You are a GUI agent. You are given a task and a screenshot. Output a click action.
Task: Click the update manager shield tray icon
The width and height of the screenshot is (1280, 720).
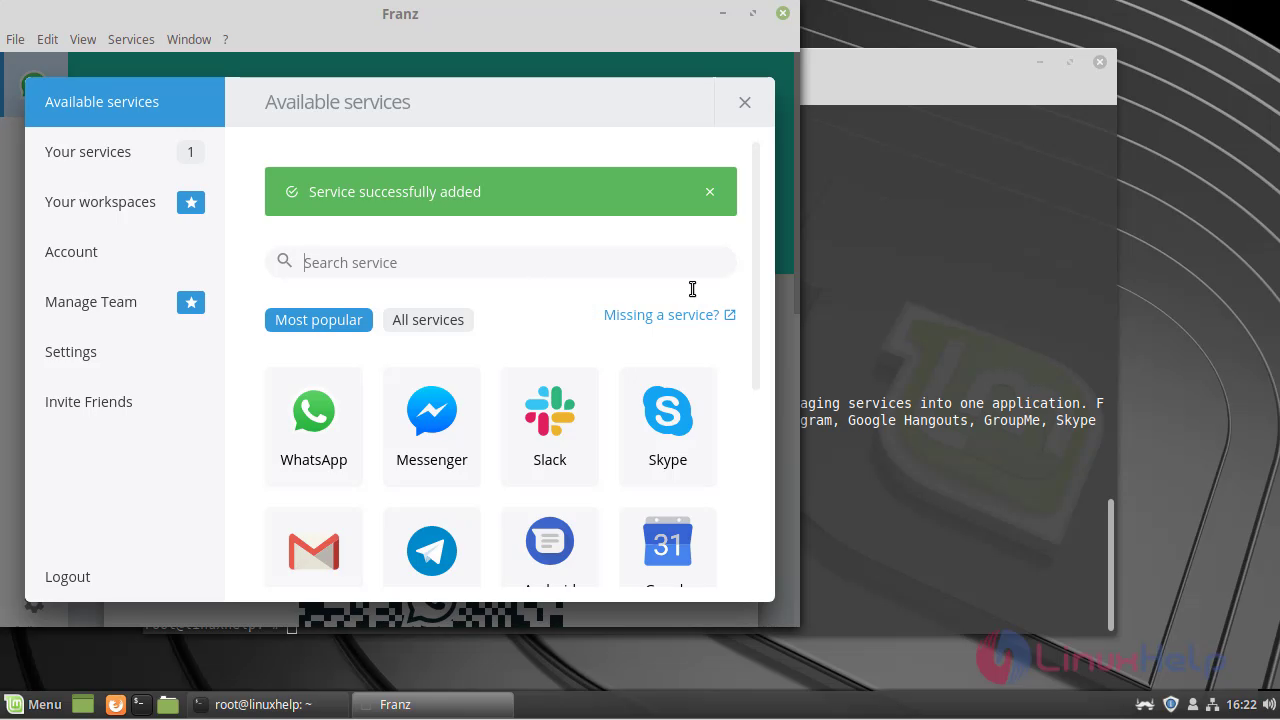click(x=1171, y=704)
